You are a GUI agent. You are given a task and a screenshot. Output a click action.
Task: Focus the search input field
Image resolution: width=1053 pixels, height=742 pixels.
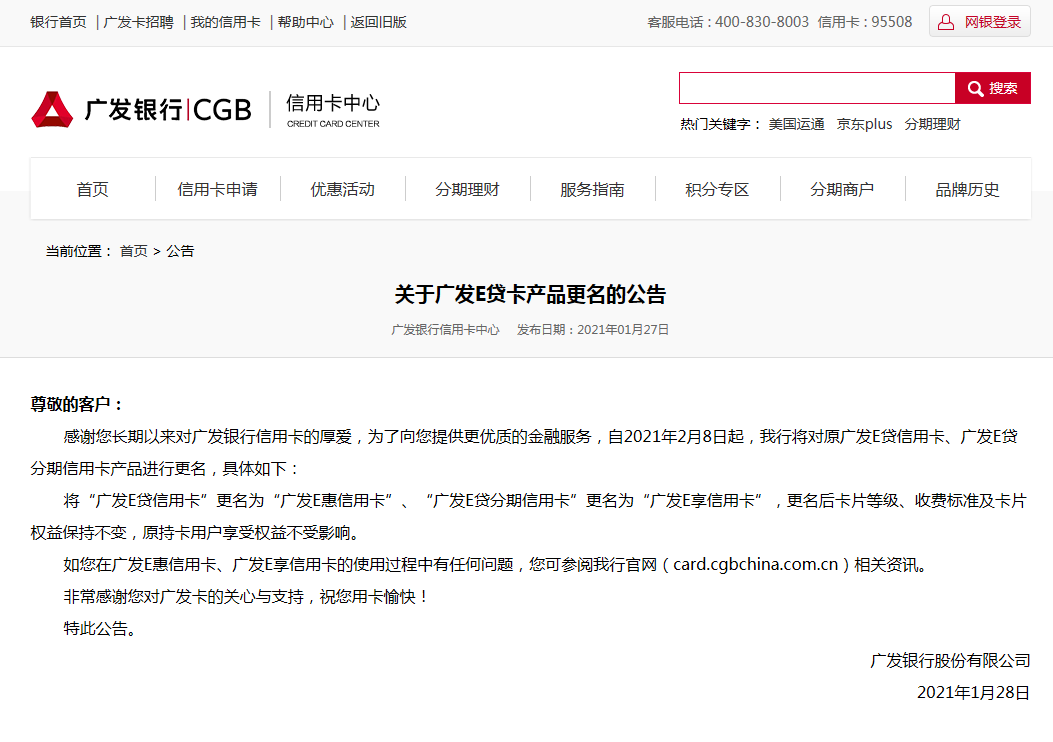tap(817, 88)
